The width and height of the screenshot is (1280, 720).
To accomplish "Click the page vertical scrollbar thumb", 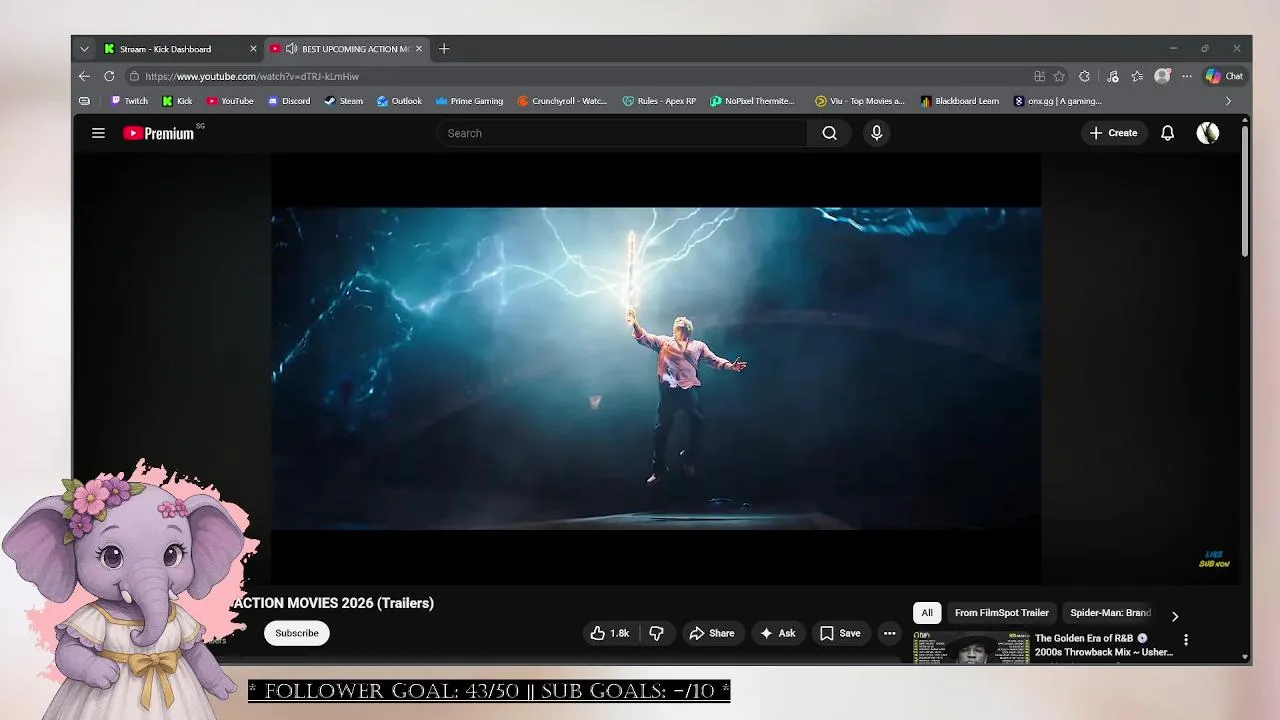I will (1244, 192).
